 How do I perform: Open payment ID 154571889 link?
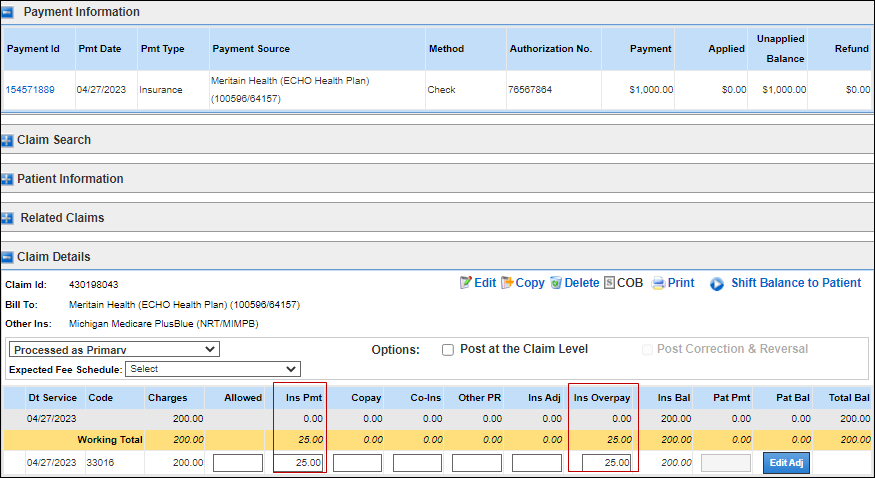30,90
